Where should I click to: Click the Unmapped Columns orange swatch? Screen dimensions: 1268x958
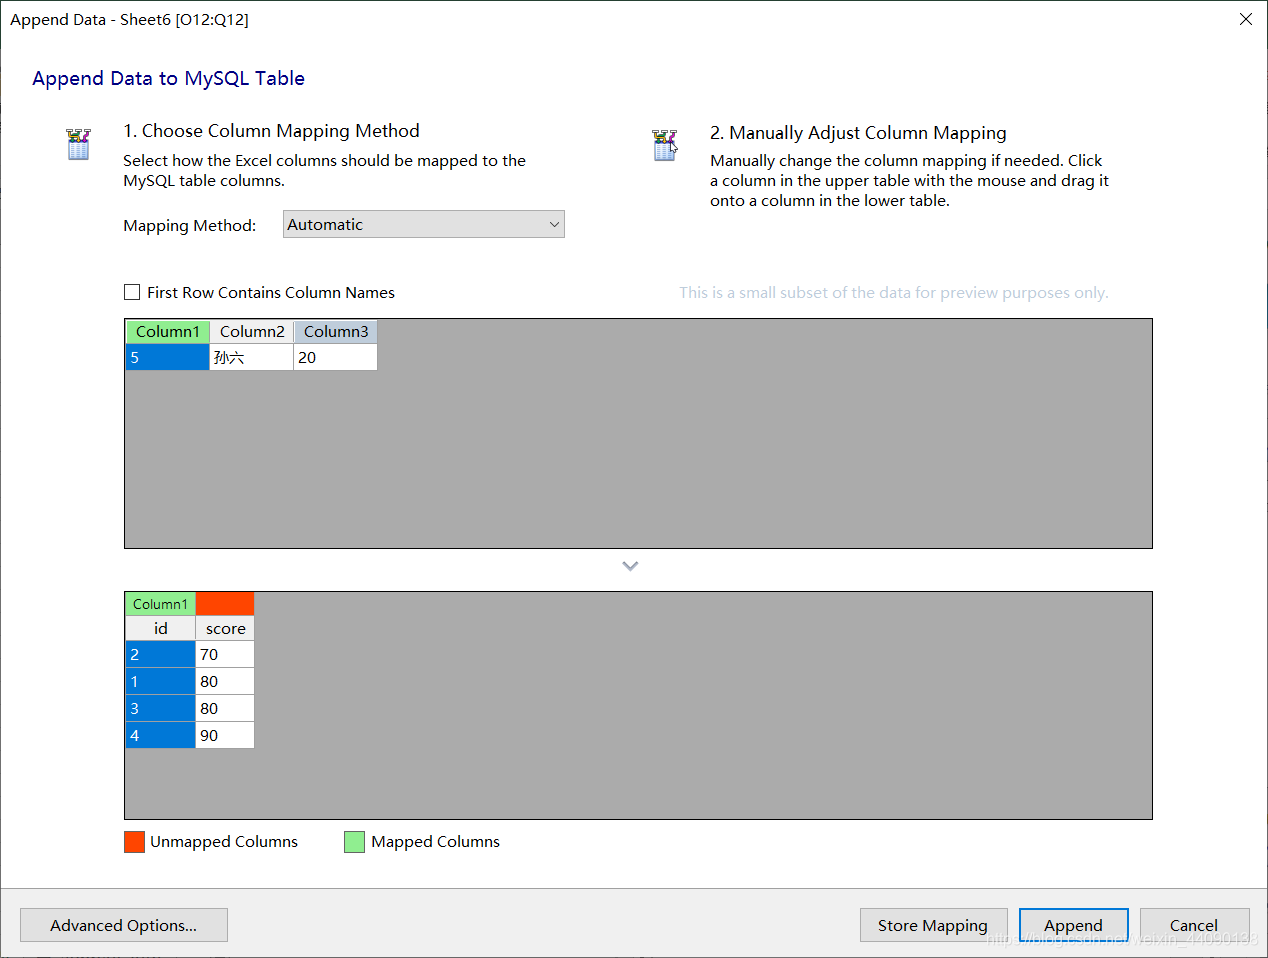tap(134, 842)
